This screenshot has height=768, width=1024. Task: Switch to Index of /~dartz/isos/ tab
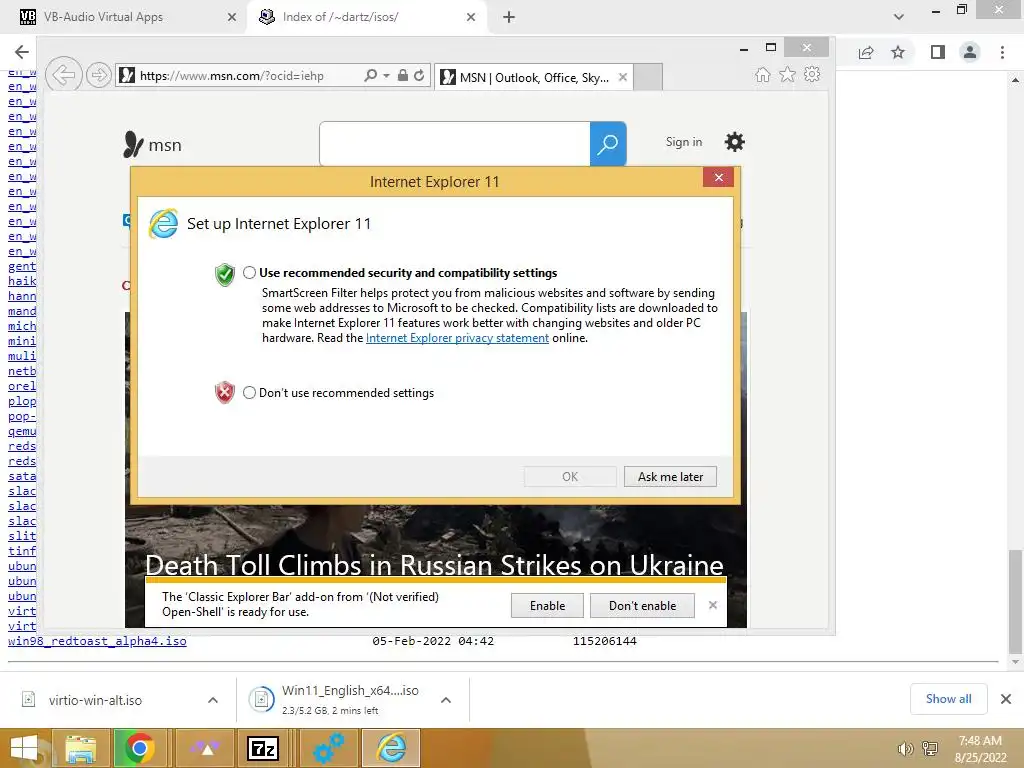(x=366, y=17)
